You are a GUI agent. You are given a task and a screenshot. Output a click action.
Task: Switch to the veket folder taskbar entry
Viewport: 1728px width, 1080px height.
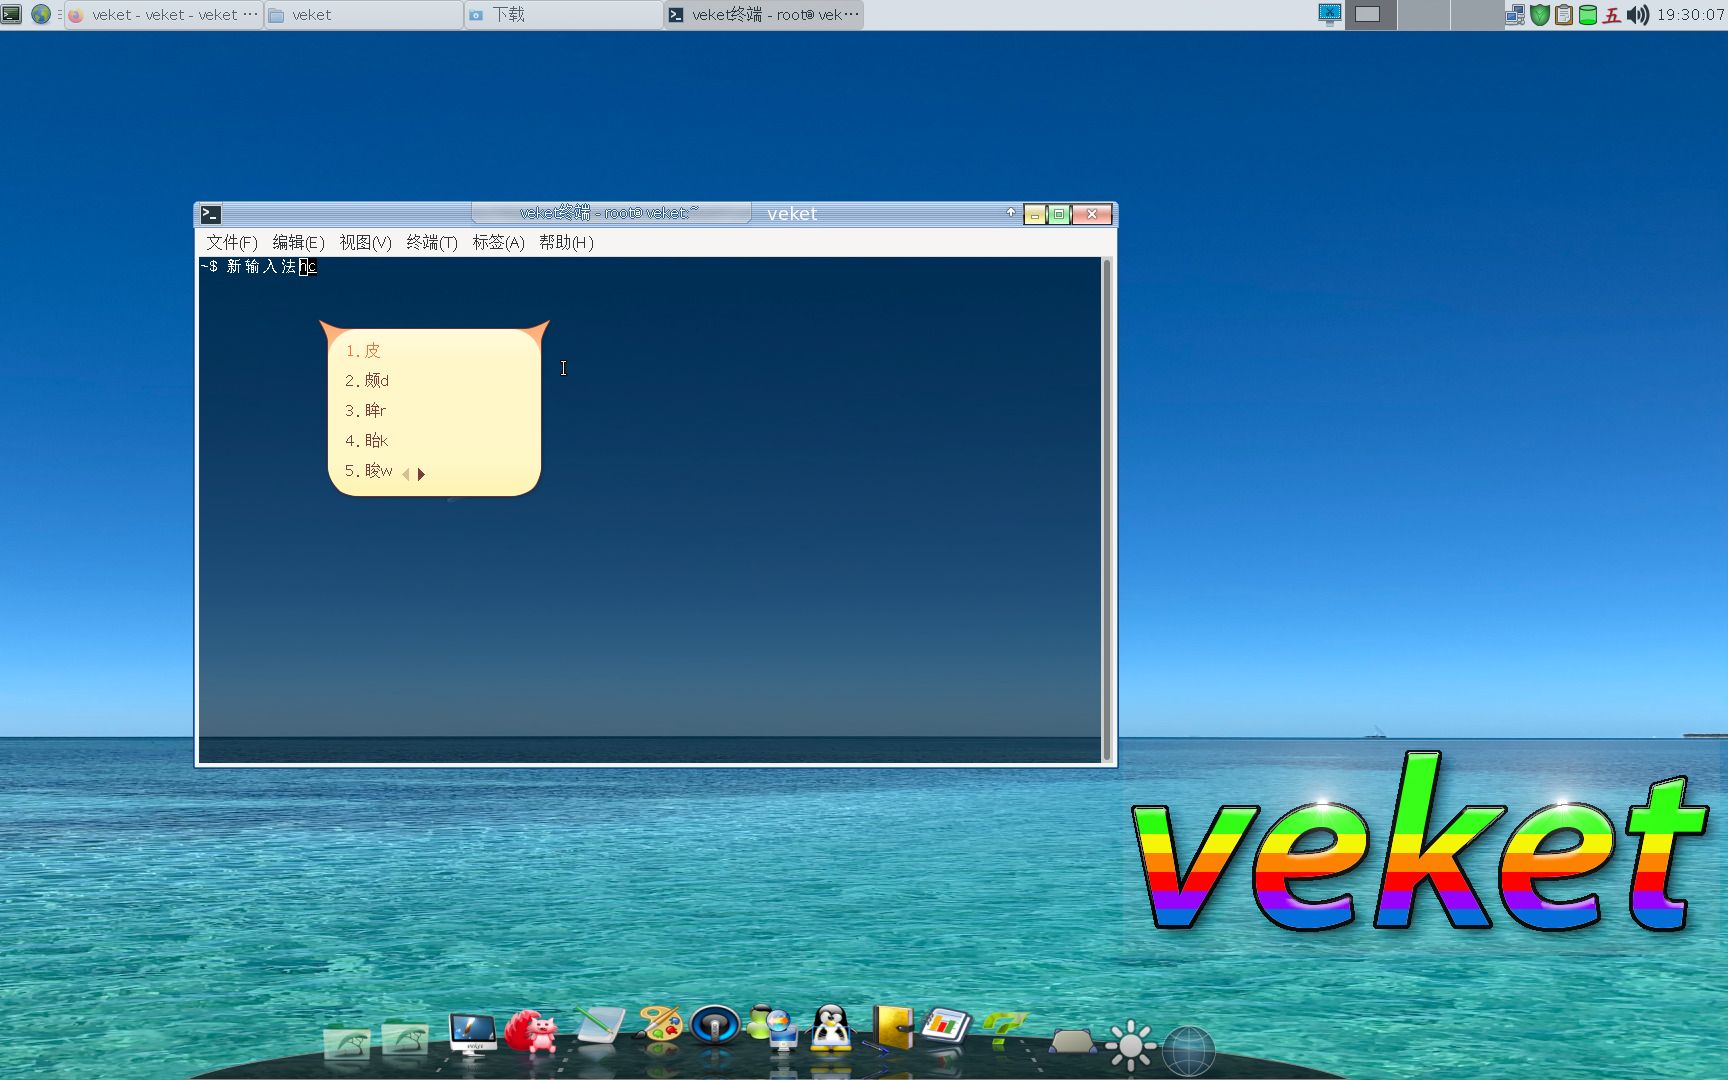pos(363,15)
